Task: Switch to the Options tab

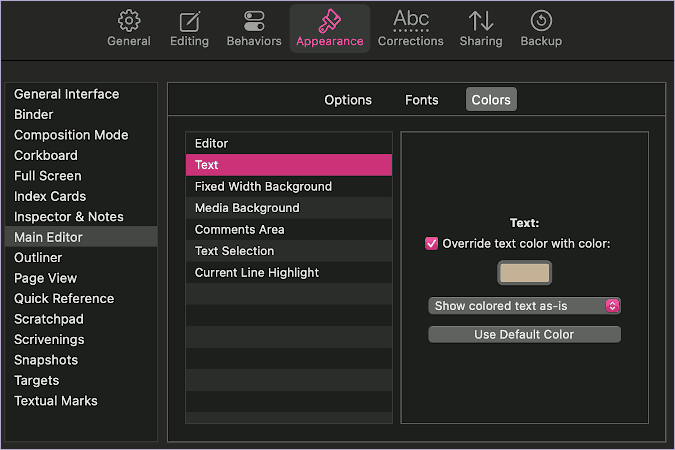Action: [348, 100]
